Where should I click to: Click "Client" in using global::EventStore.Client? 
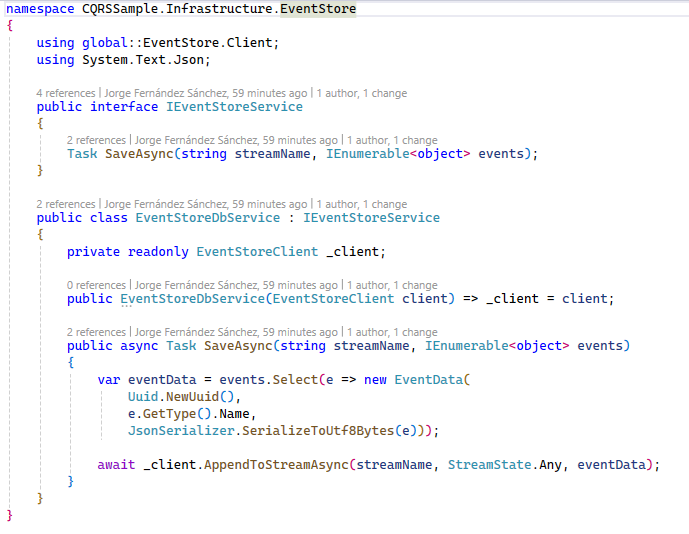(250, 43)
